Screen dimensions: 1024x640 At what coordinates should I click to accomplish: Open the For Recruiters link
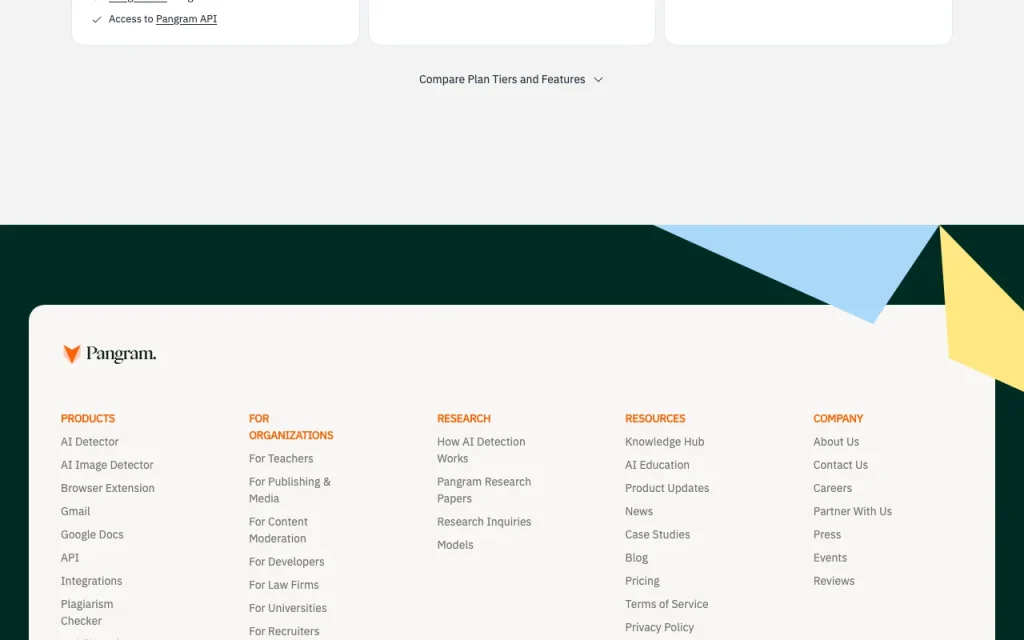pyautogui.click(x=284, y=631)
